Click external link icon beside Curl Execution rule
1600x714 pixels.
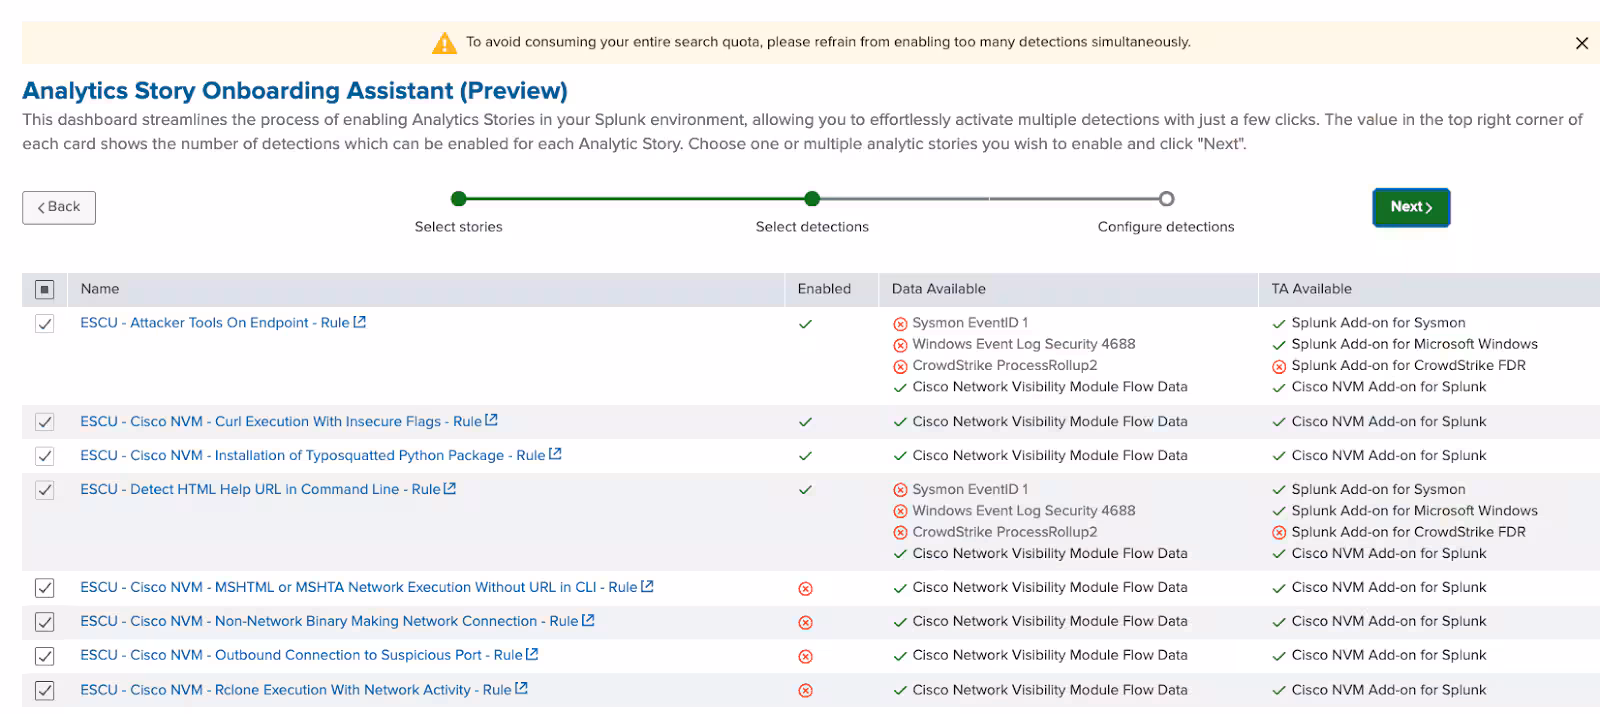[x=491, y=421]
